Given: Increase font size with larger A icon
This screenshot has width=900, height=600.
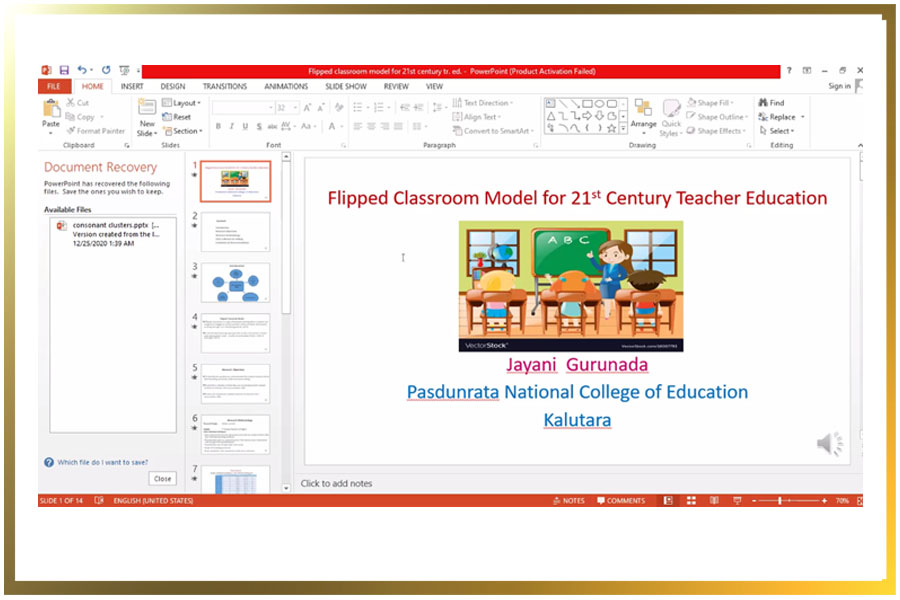Looking at the screenshot, I should tap(308, 107).
